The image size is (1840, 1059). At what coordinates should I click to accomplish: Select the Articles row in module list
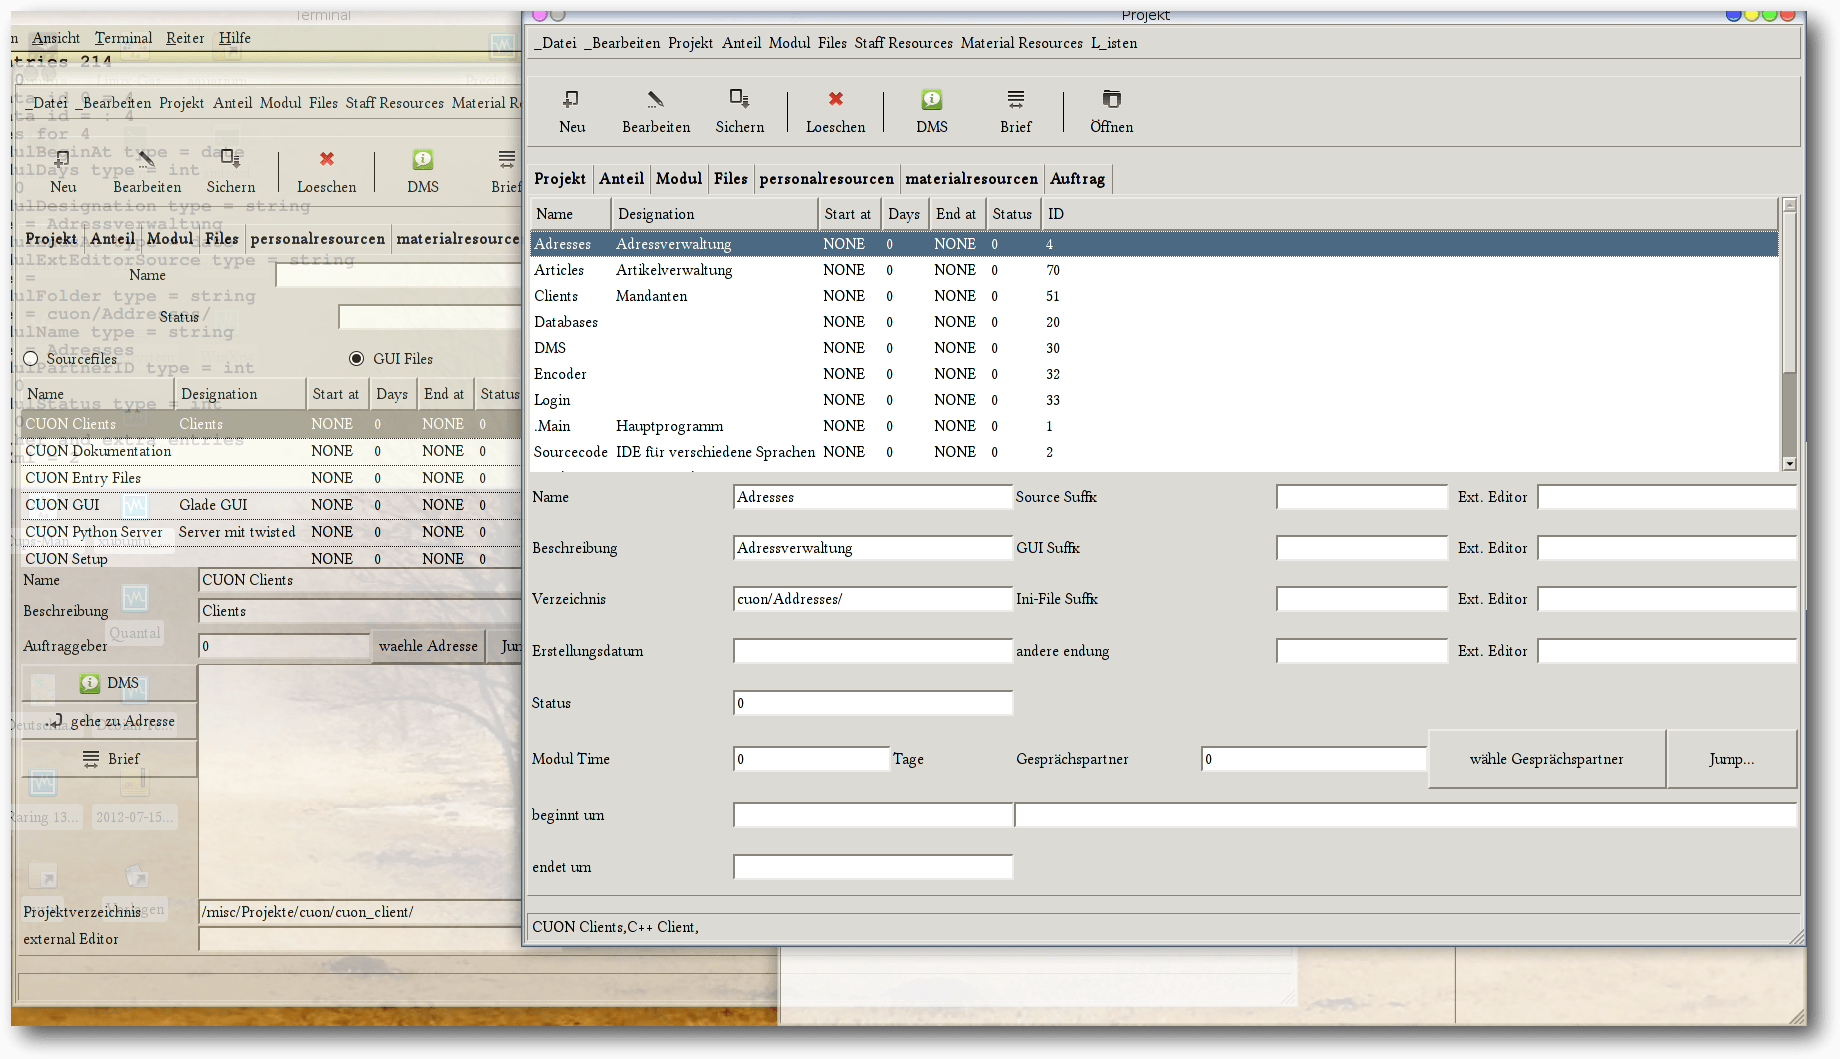pyautogui.click(x=1154, y=270)
